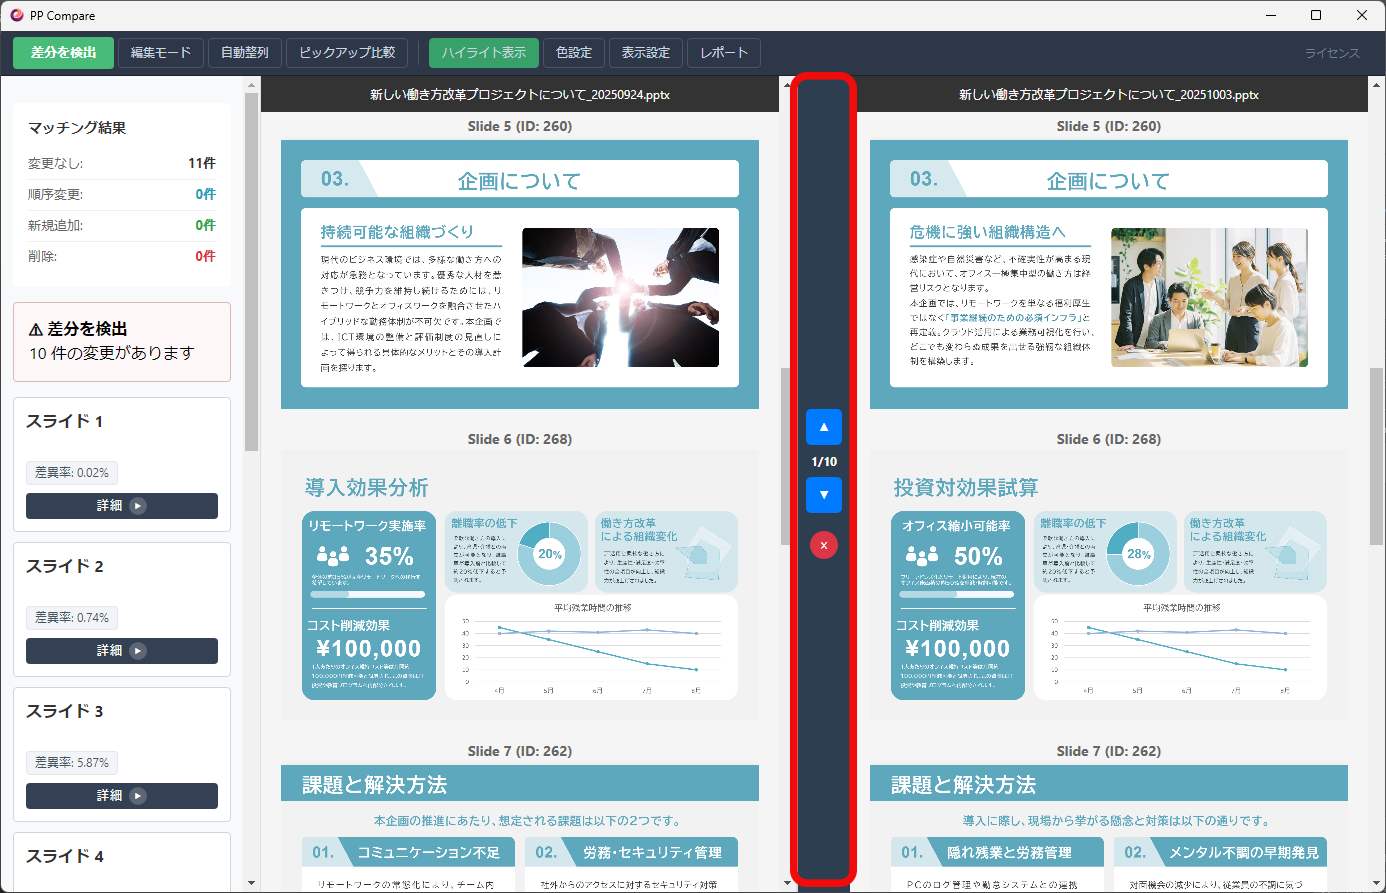Click right pane Slide 6 (ID: 268) label
The image size is (1386, 893).
(1109, 439)
